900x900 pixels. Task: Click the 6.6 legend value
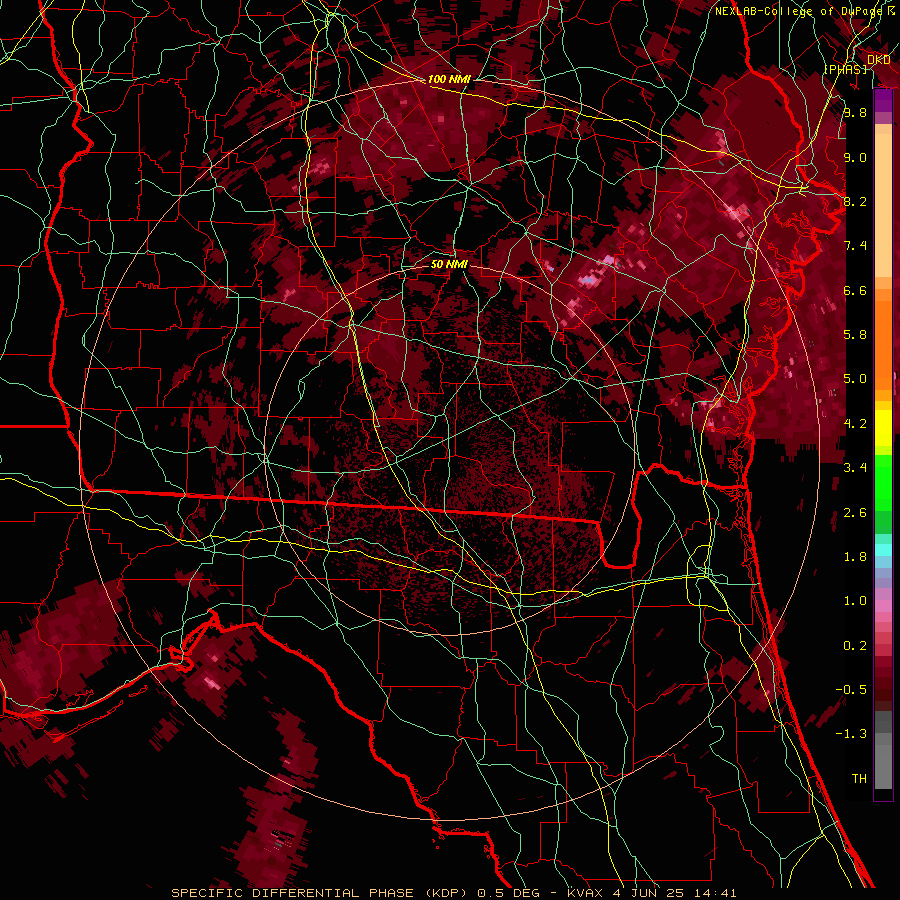[x=855, y=290]
